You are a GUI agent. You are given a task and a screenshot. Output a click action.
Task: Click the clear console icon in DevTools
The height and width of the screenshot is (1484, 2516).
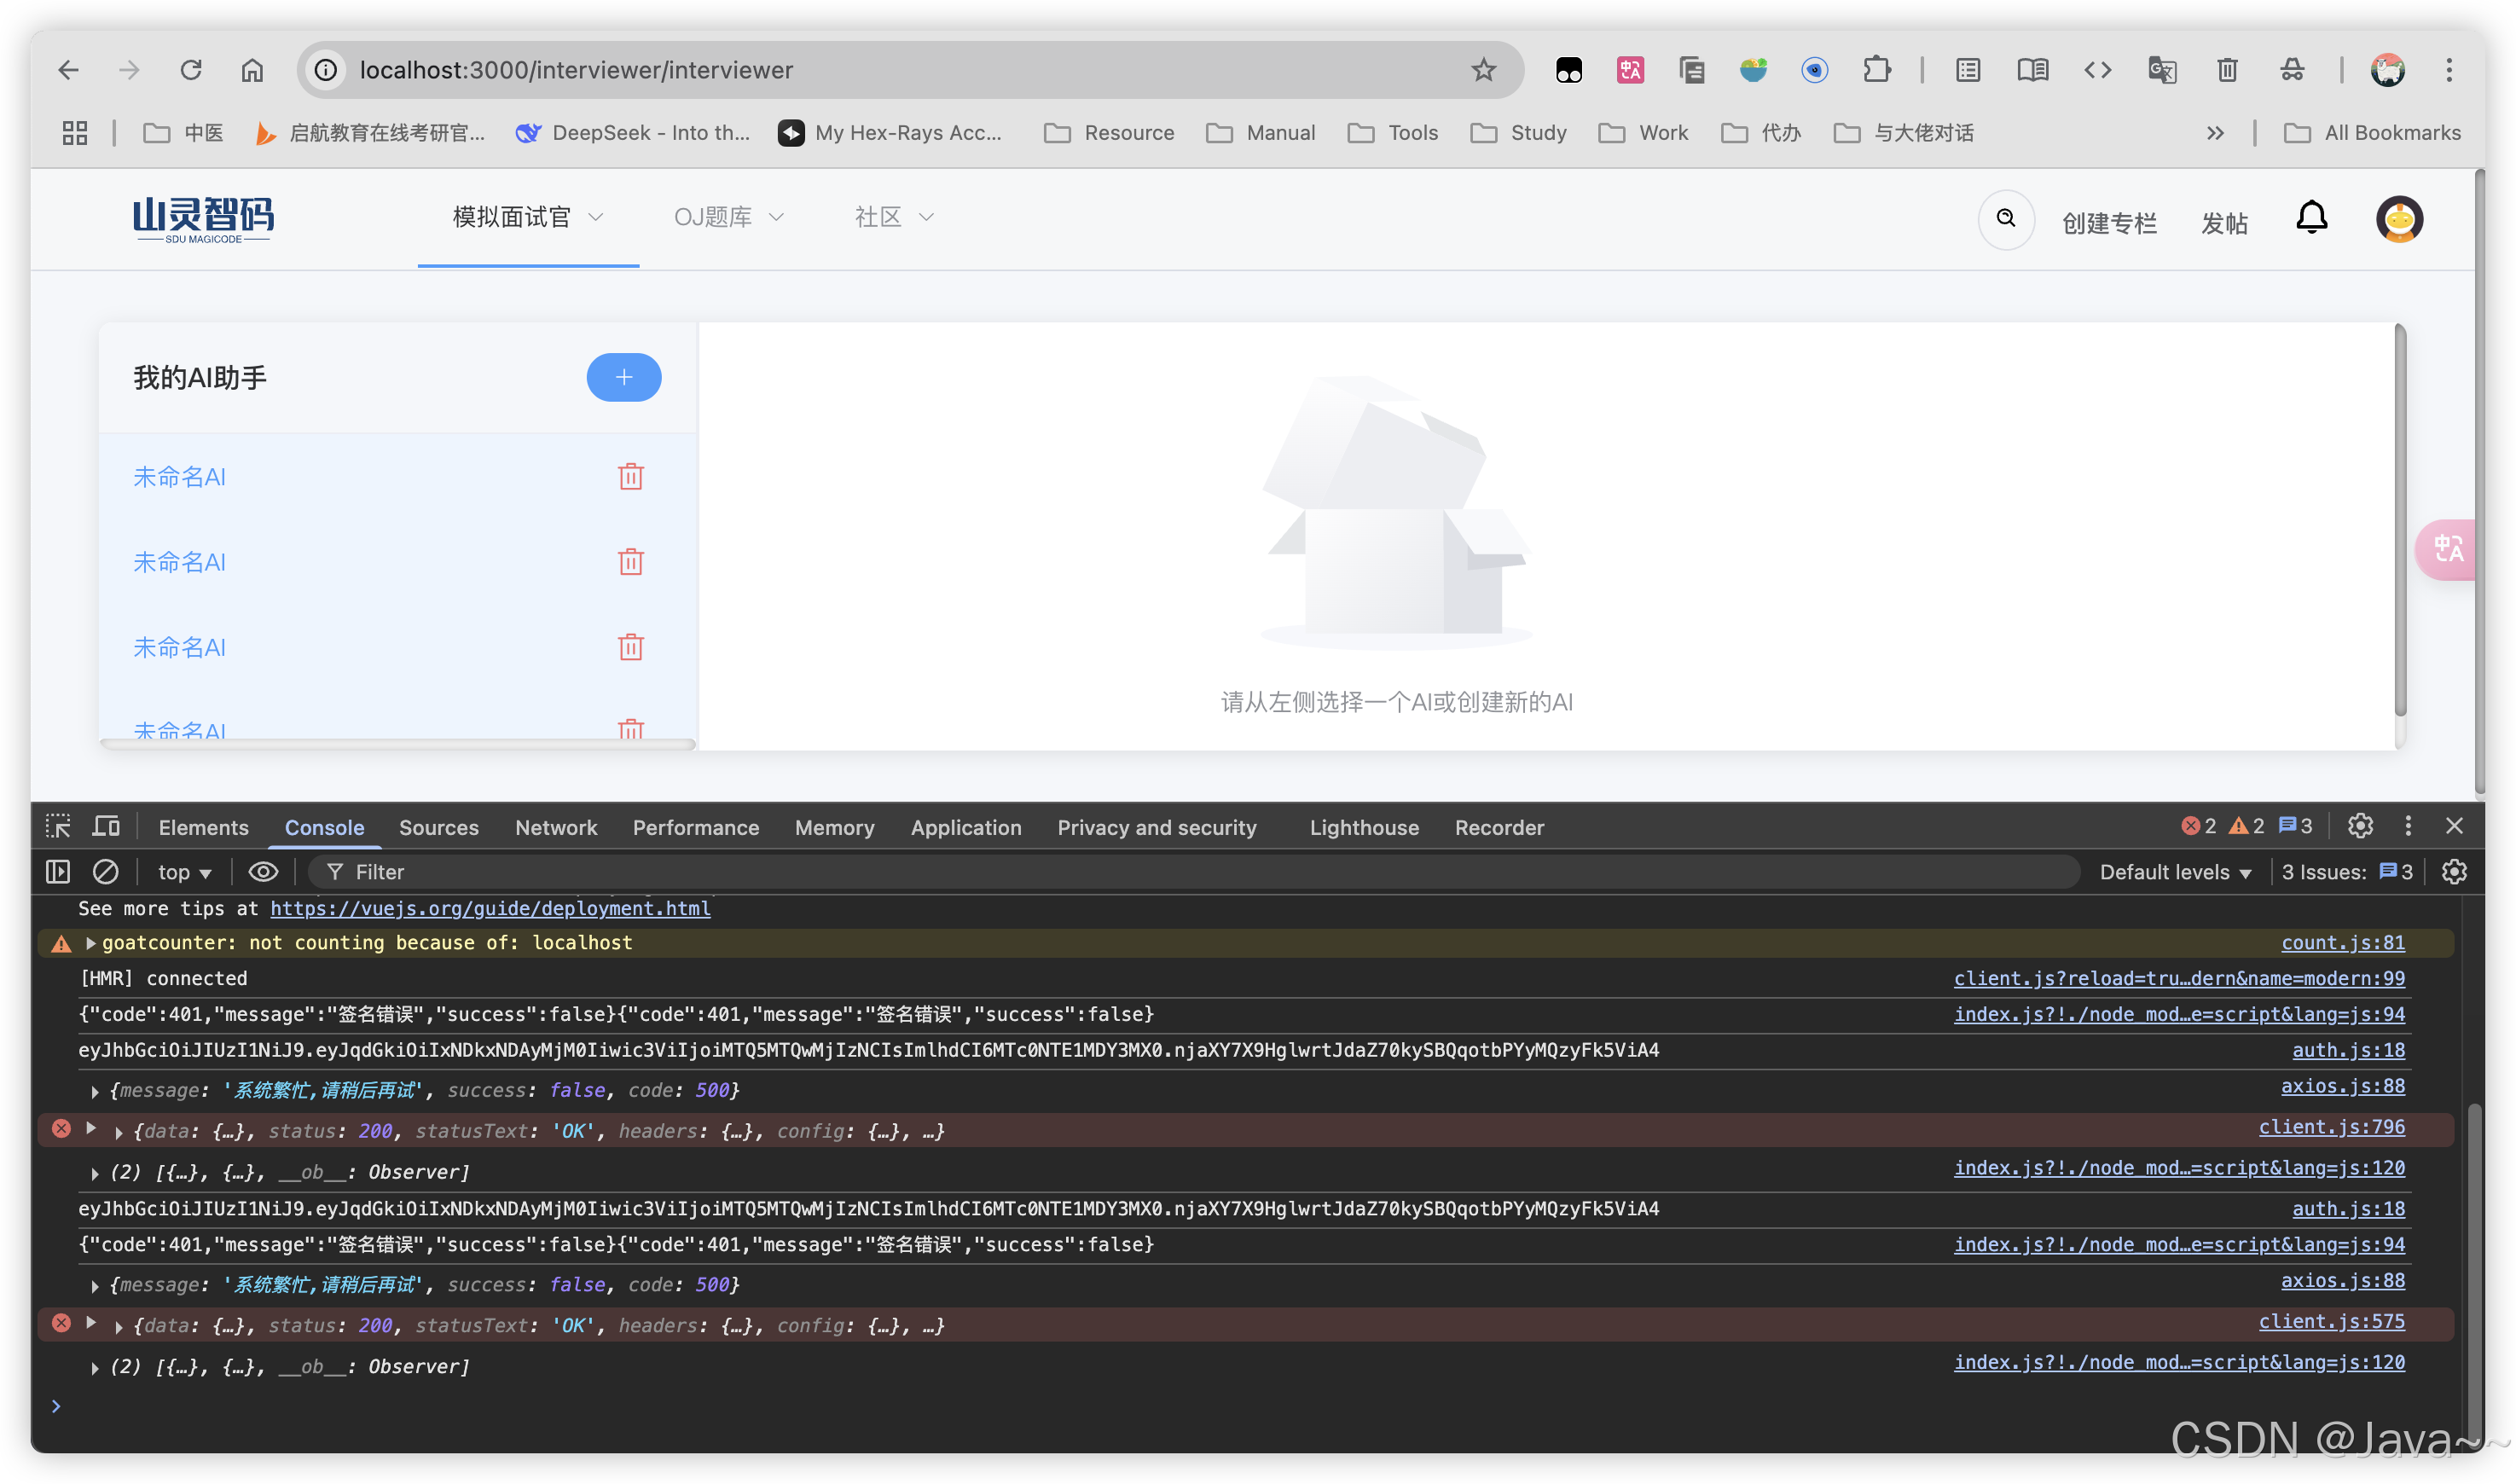point(106,872)
